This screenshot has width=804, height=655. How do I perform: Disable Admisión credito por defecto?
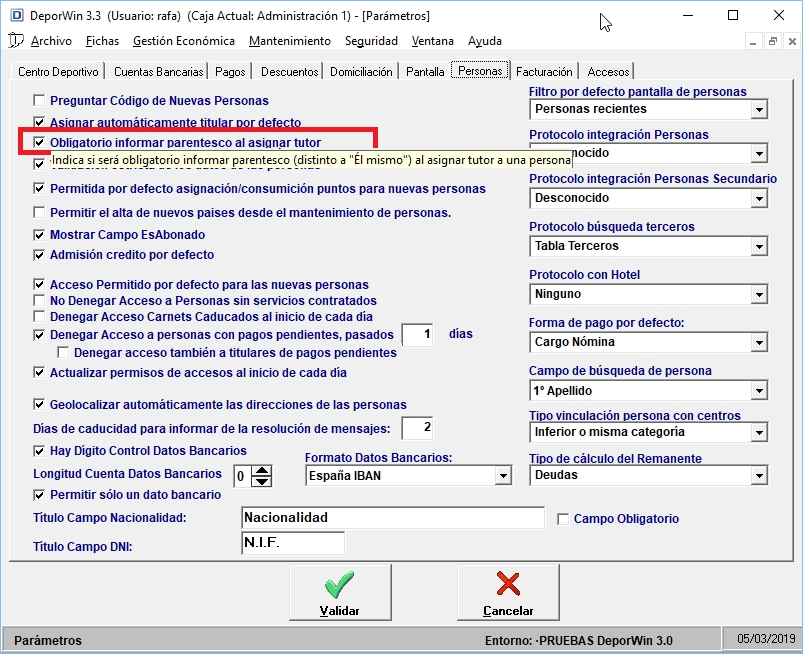(39, 254)
